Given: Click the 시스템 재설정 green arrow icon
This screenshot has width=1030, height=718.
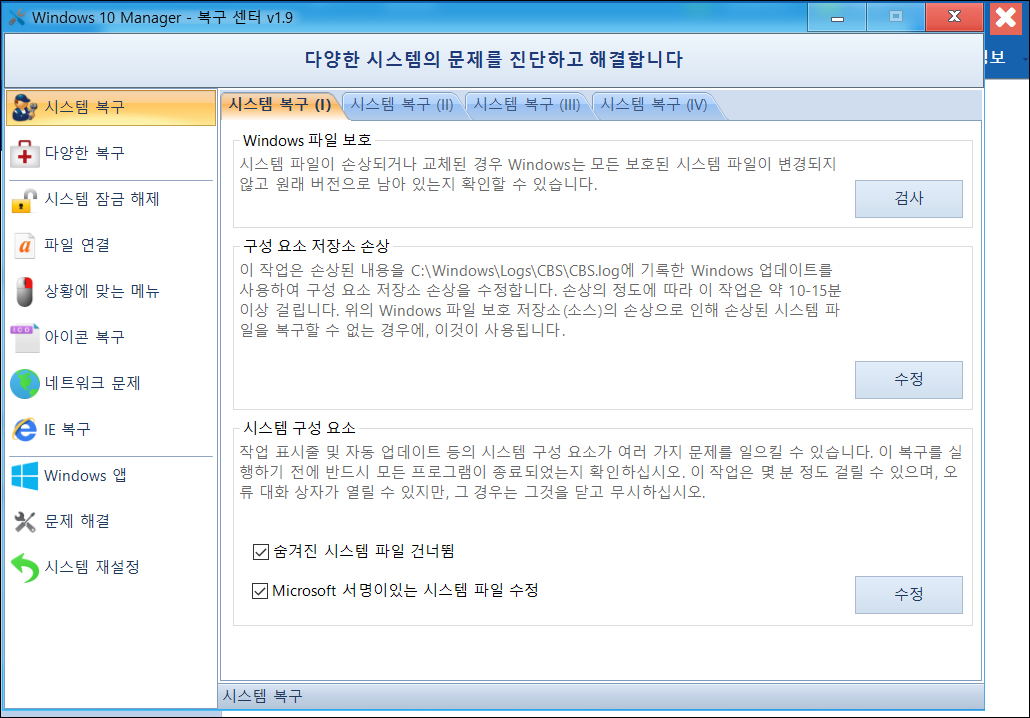Looking at the screenshot, I should 25,568.
